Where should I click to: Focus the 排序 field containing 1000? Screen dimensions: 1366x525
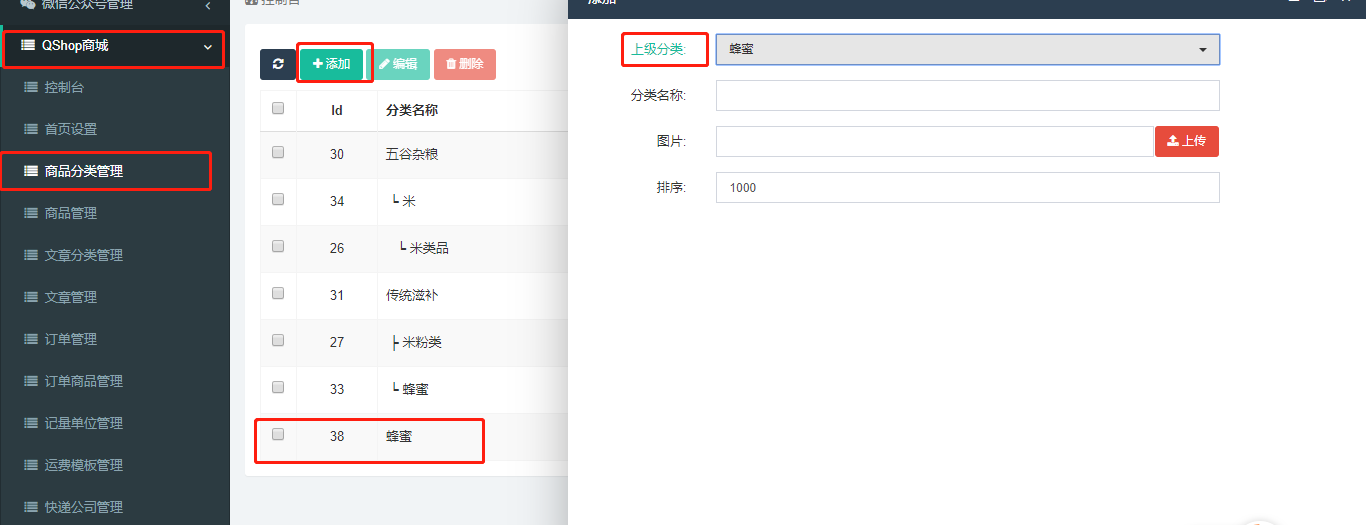coord(967,188)
